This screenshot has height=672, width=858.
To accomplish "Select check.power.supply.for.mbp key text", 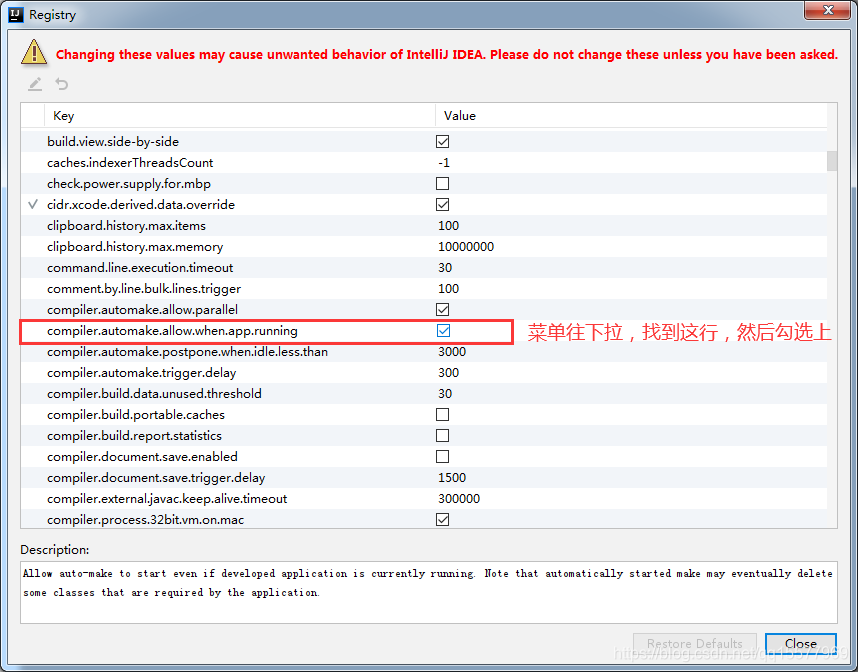I will click(129, 183).
